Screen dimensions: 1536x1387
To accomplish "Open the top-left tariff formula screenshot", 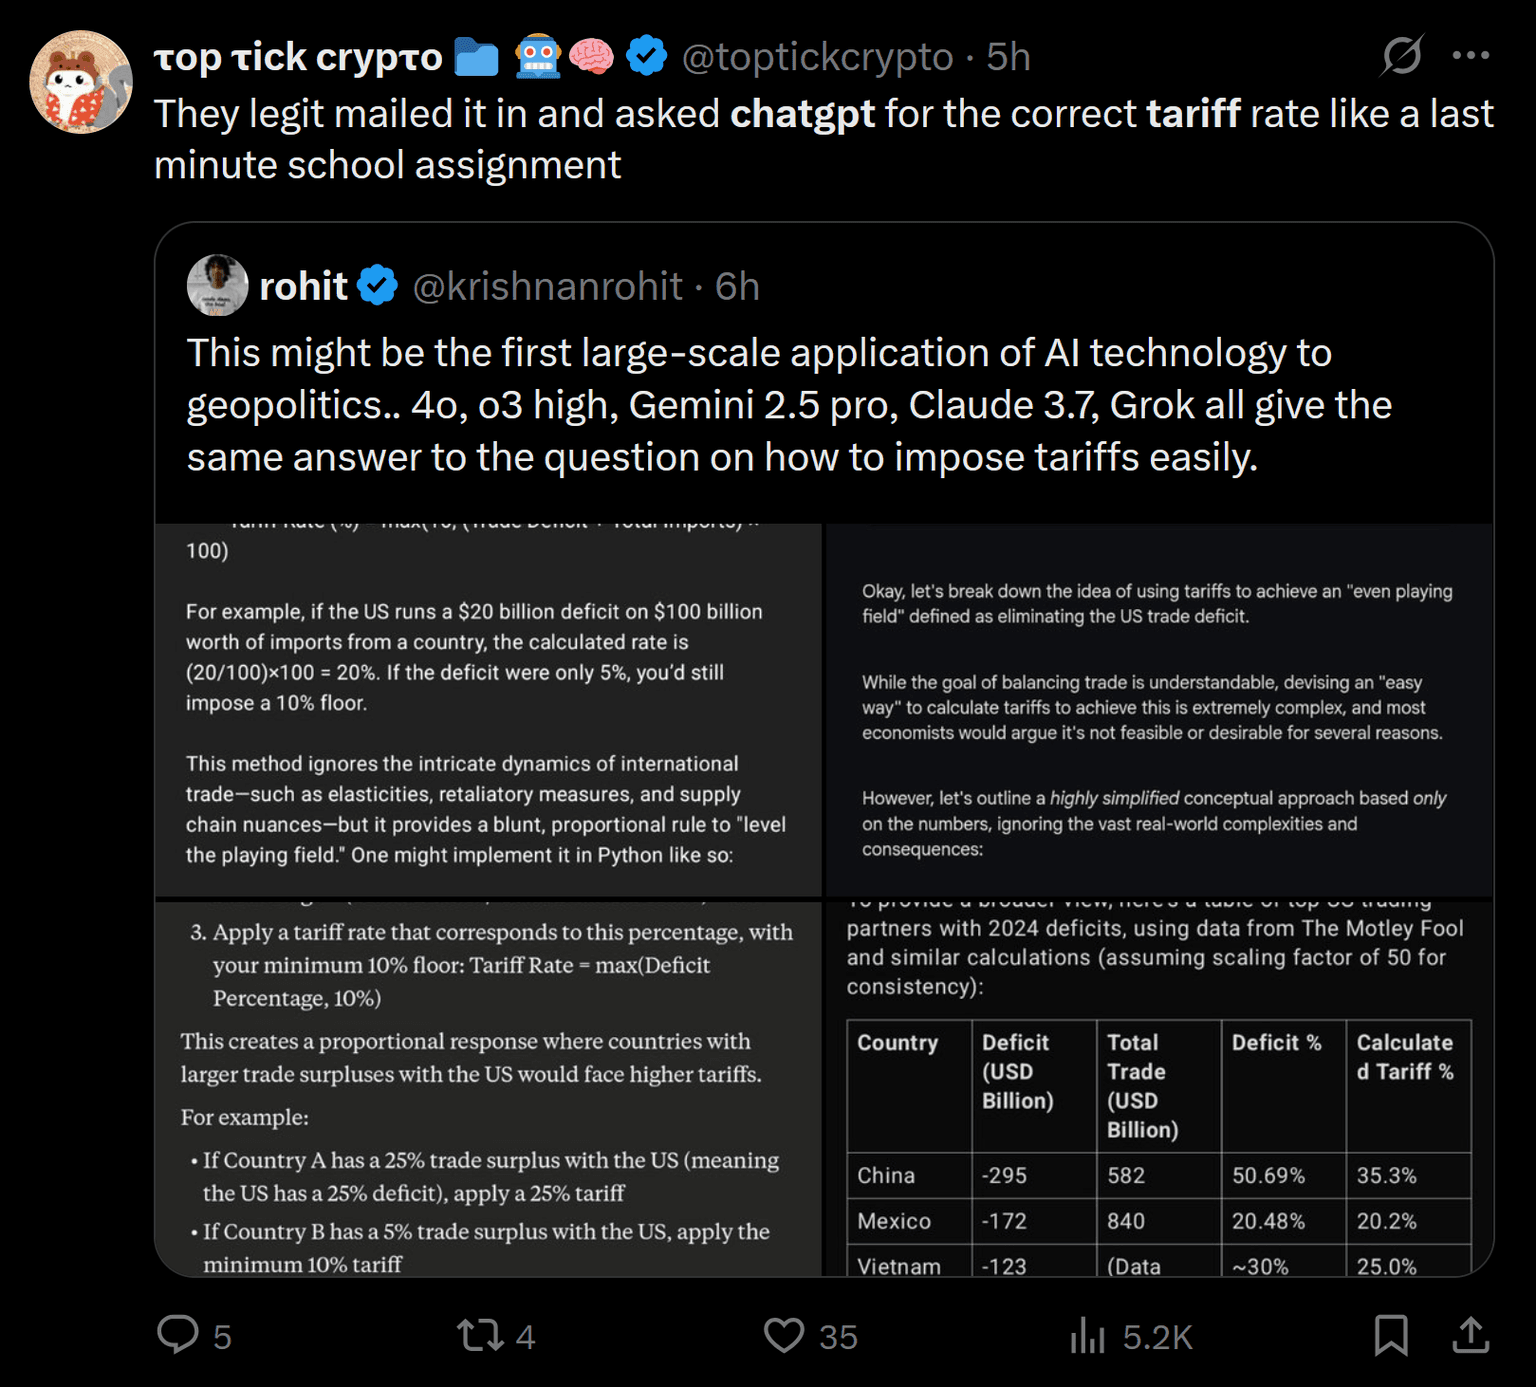I will tap(488, 709).
